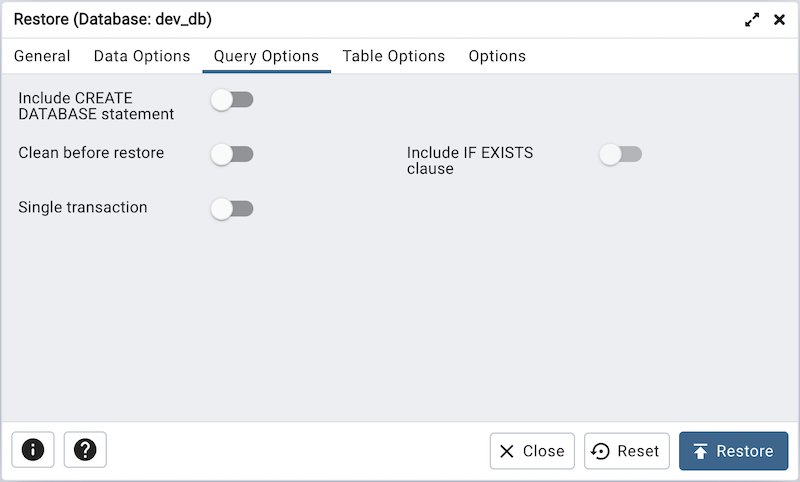800x482 pixels.
Task: Open the info icon button
Action: point(33,450)
